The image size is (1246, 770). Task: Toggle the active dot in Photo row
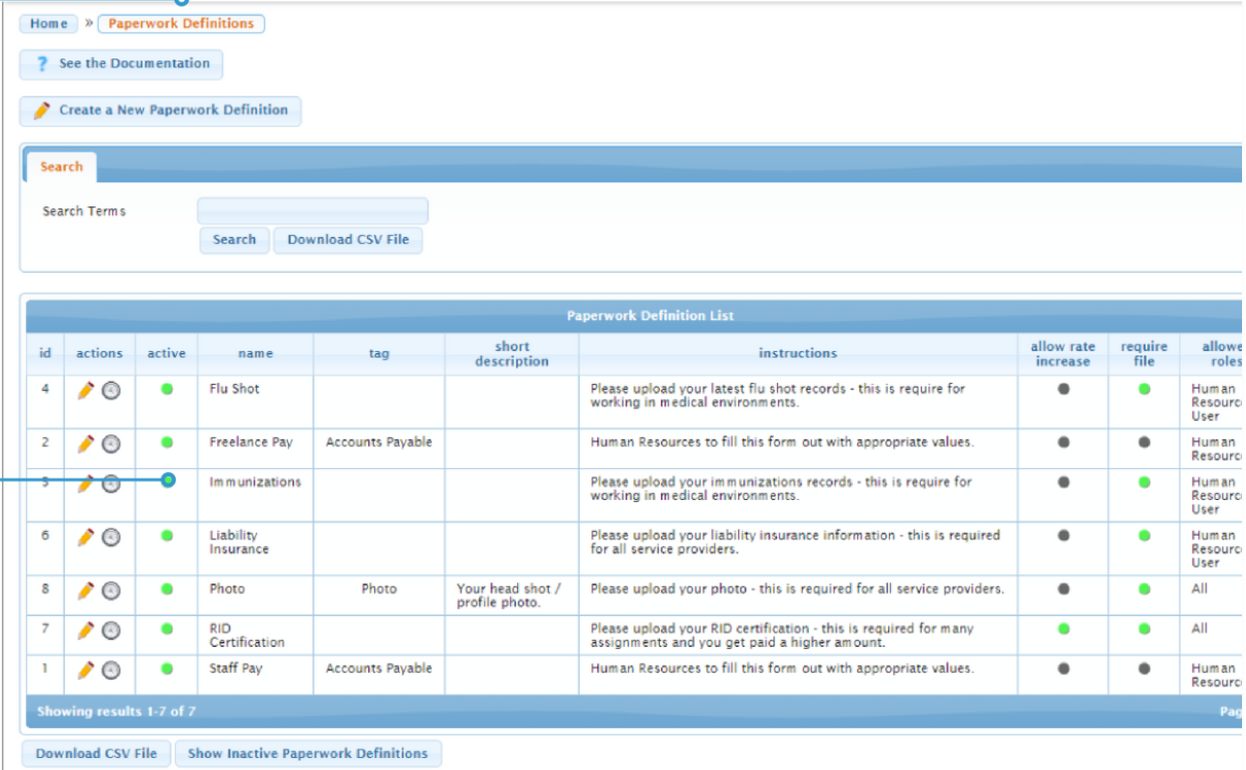(x=167, y=589)
